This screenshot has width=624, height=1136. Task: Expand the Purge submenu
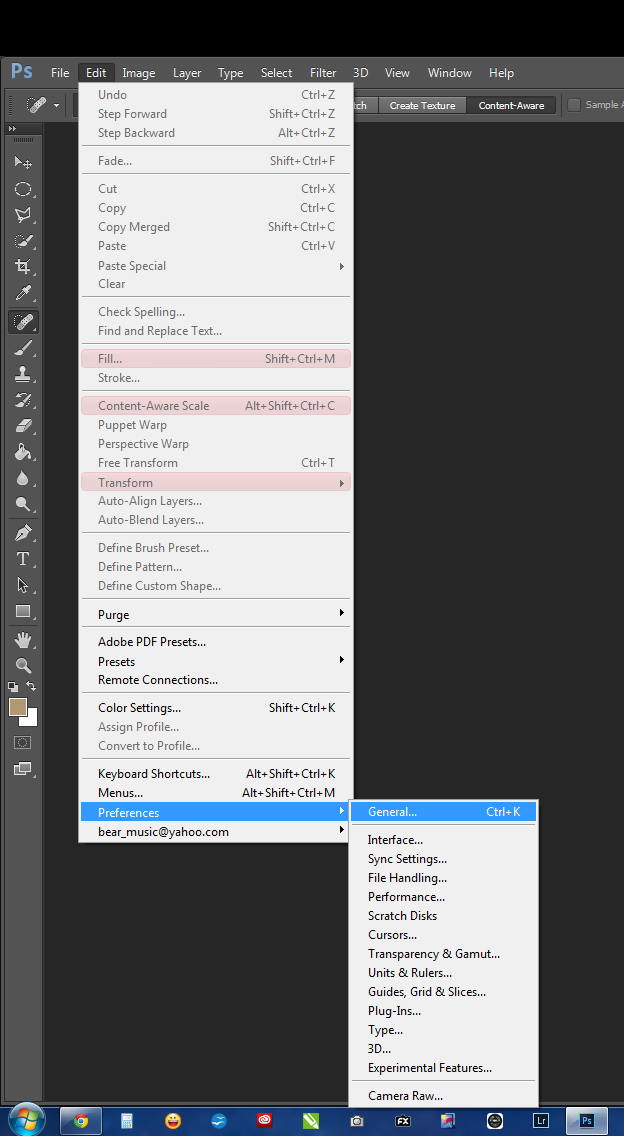click(217, 614)
